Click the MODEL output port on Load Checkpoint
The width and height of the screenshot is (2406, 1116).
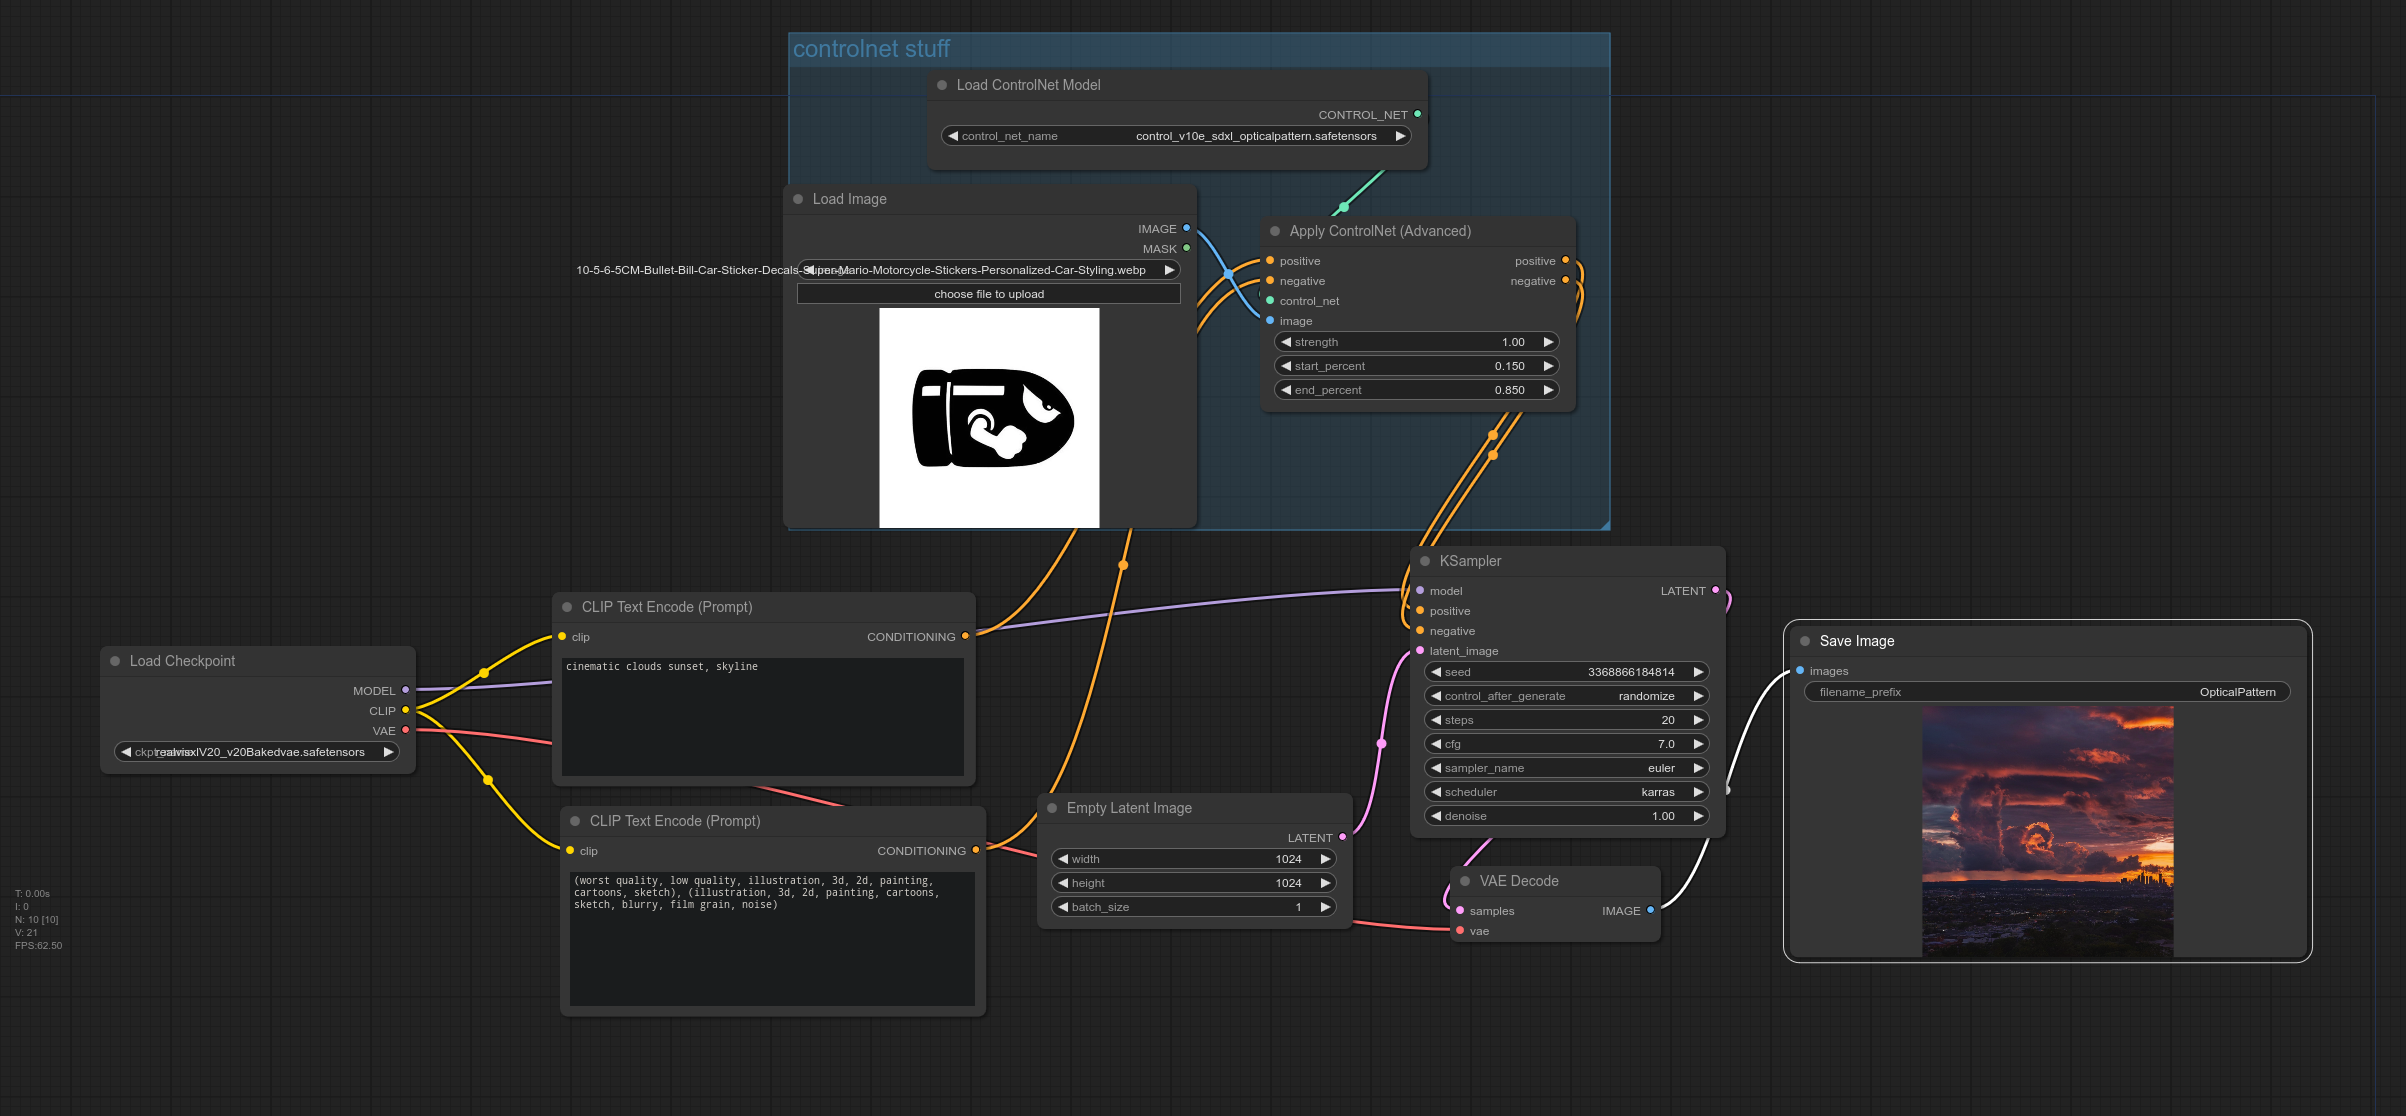click(x=404, y=690)
